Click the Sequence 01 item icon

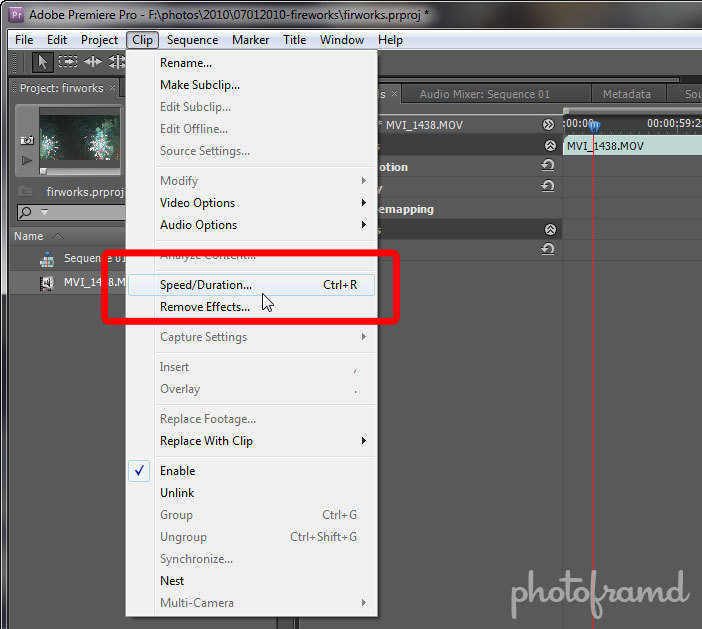[x=47, y=259]
